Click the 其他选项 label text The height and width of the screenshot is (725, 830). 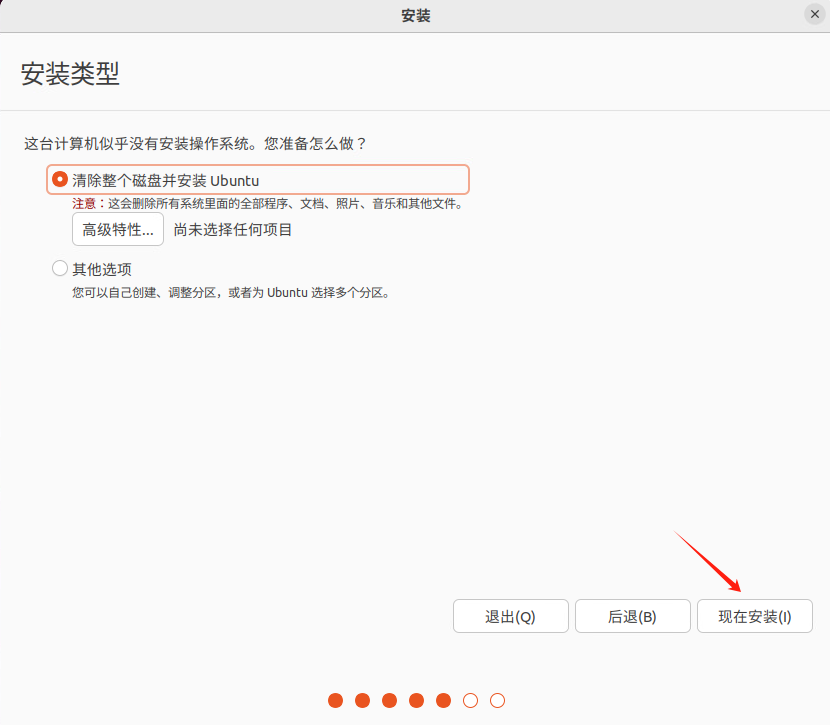coord(102,269)
